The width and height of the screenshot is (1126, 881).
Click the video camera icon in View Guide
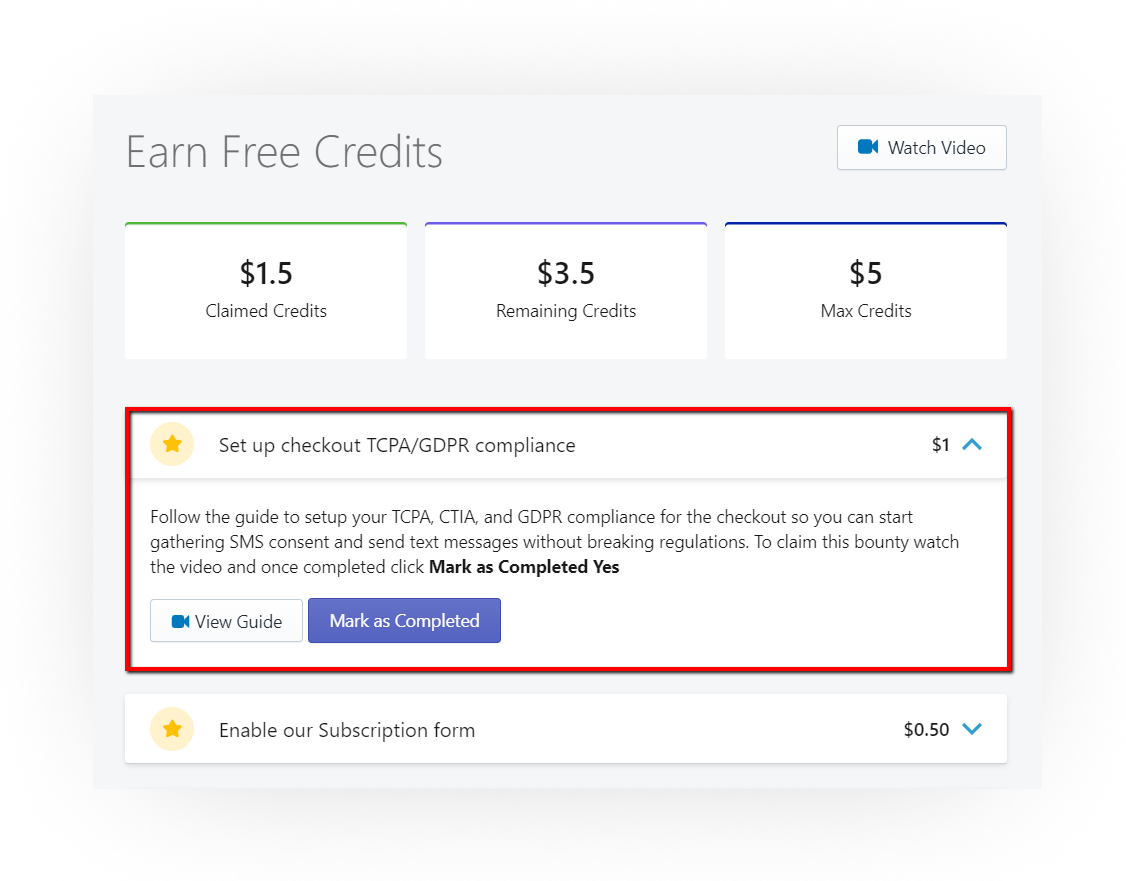[x=180, y=621]
